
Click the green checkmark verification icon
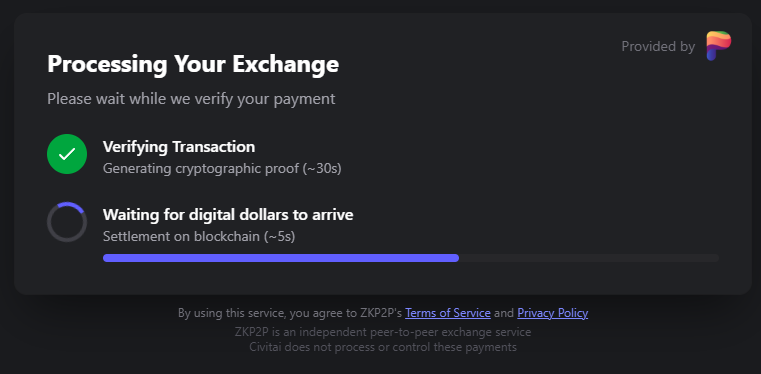67,154
